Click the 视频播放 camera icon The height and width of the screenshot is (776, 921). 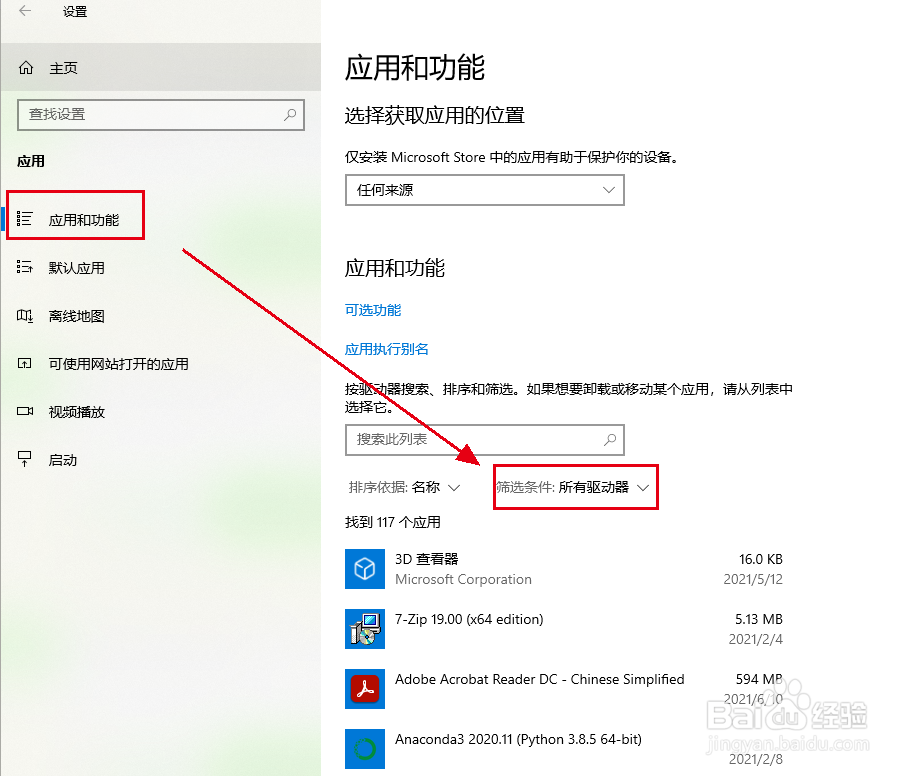pos(25,411)
